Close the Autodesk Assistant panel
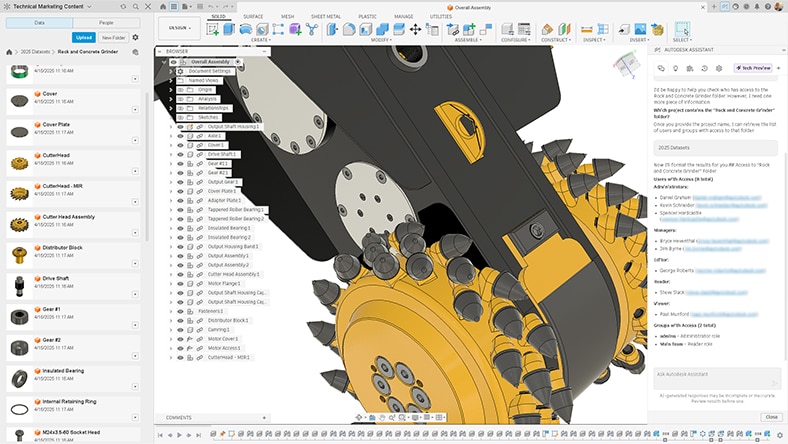This screenshot has height=444, width=788. pos(771,417)
